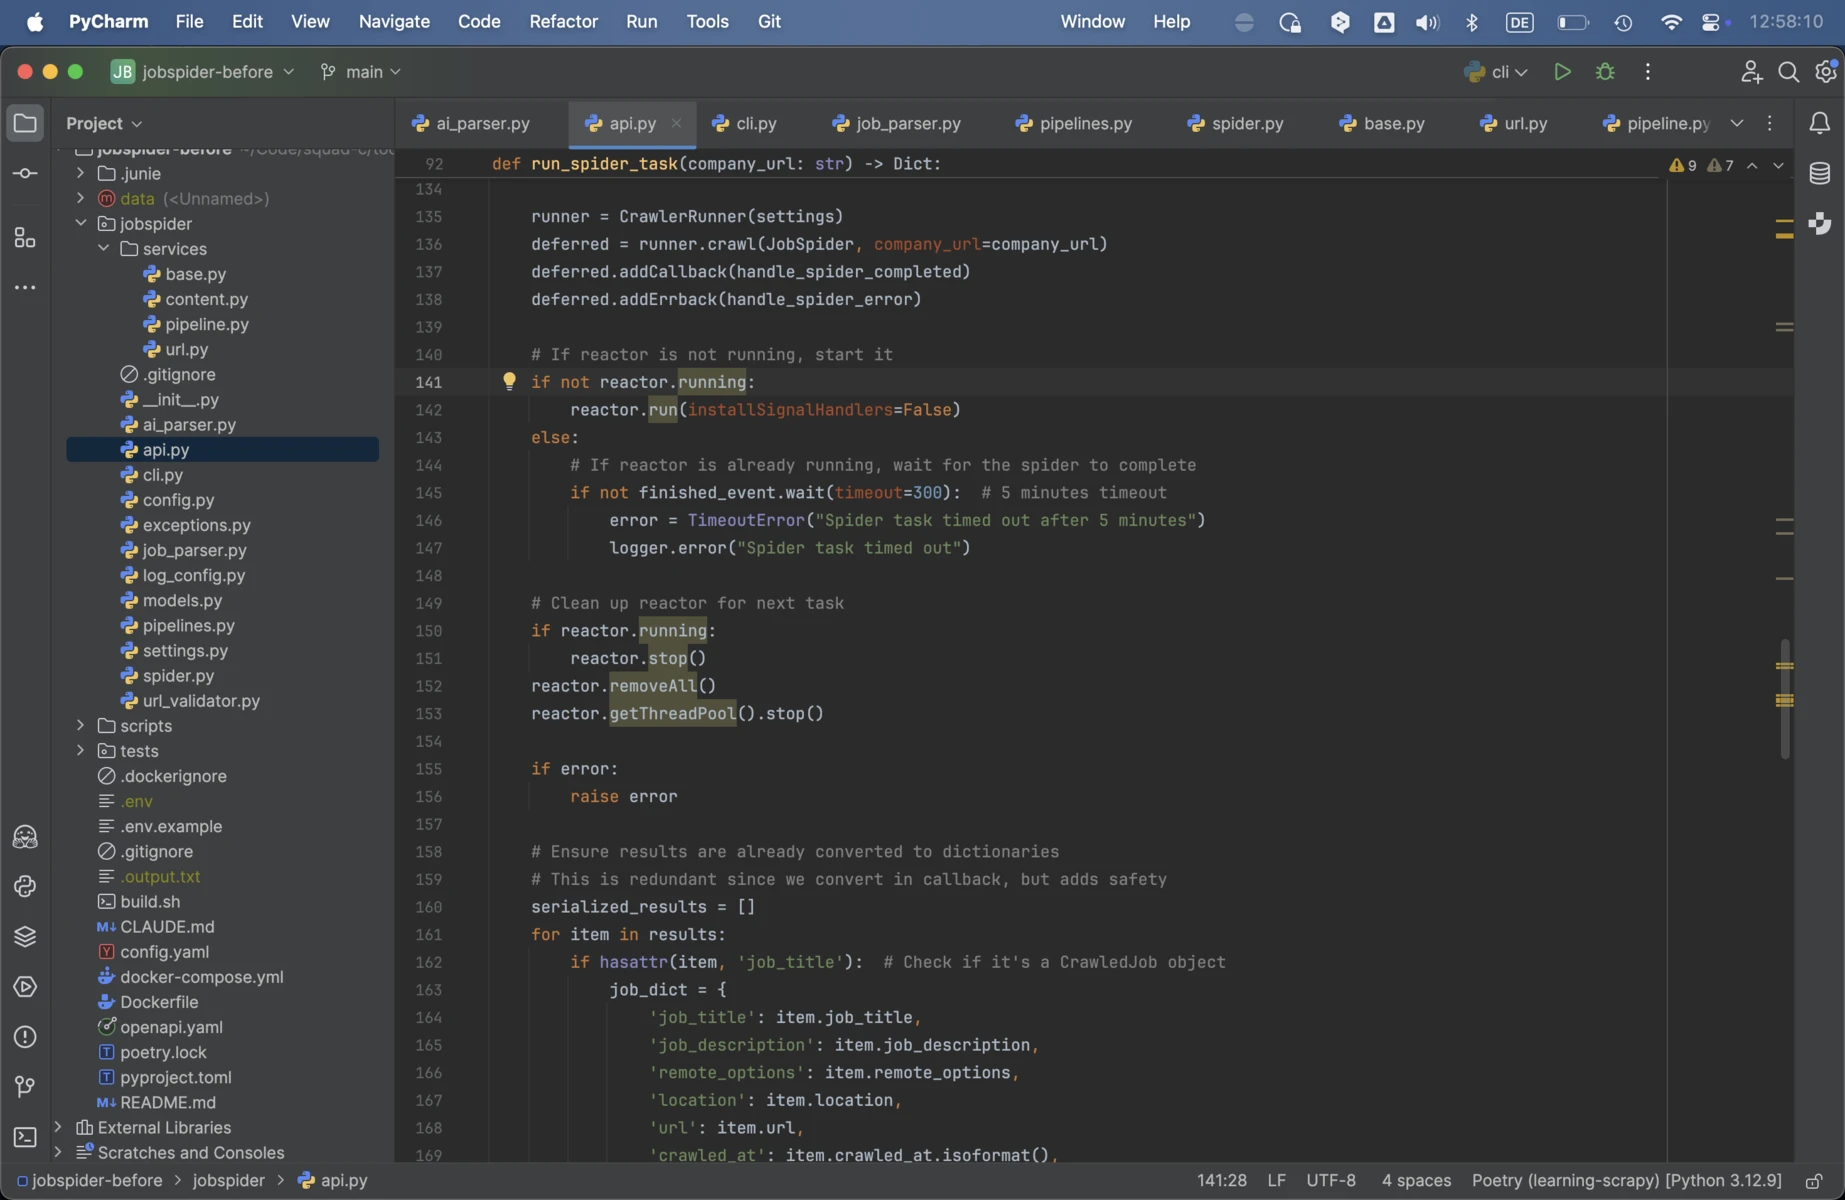Viewport: 1845px width, 1200px height.
Task: Open Notifications bell panel
Action: click(x=1820, y=123)
